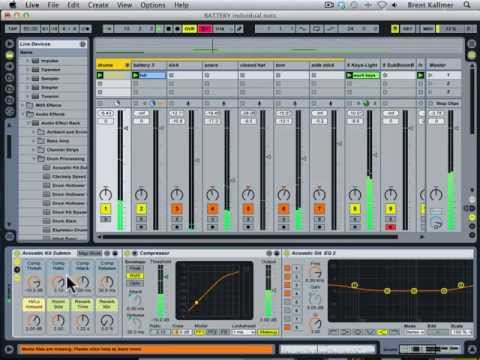Click the show/hide browser triangle icon

tap(9, 44)
